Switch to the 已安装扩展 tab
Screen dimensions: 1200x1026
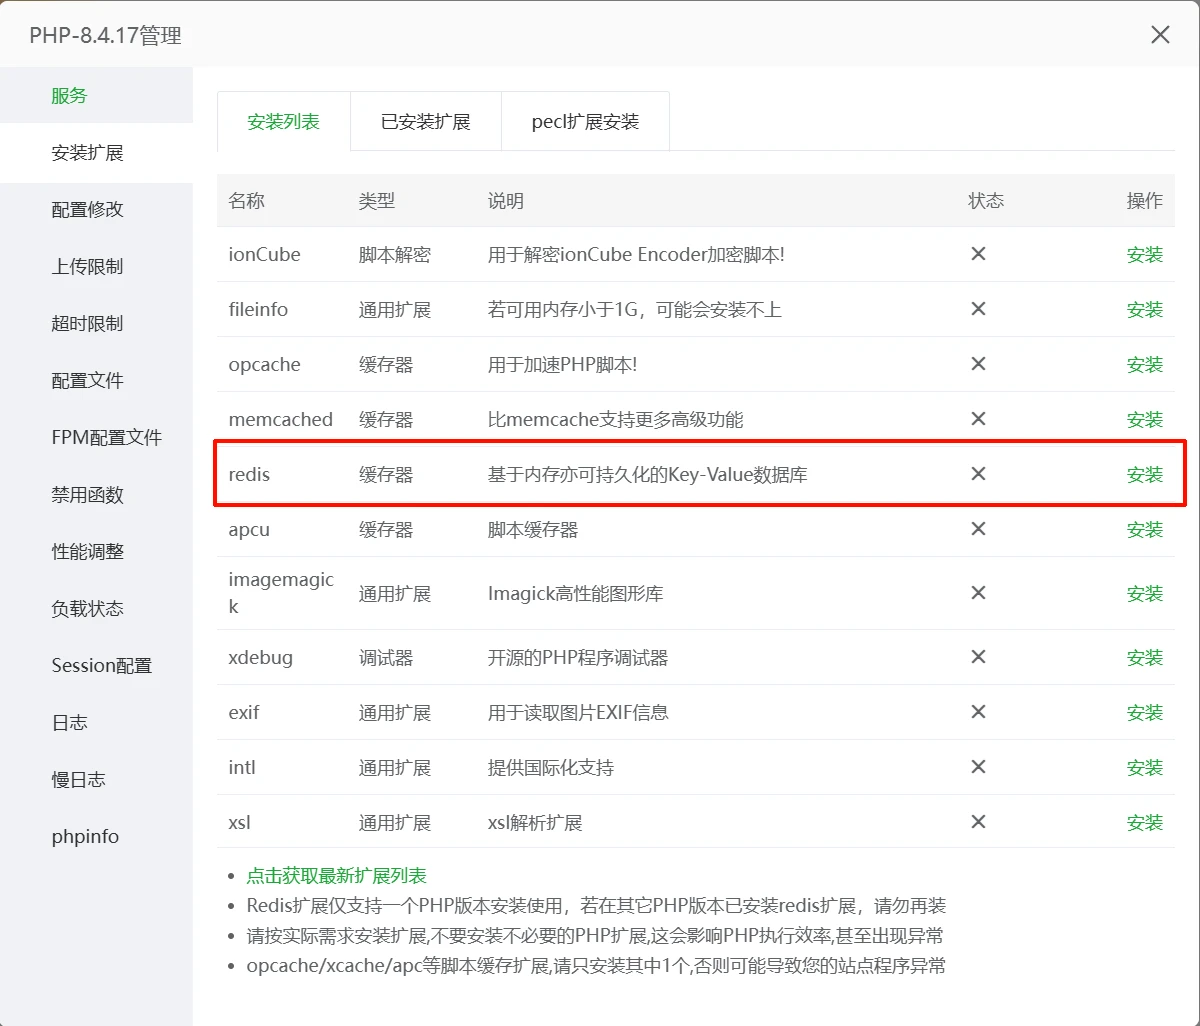[425, 122]
